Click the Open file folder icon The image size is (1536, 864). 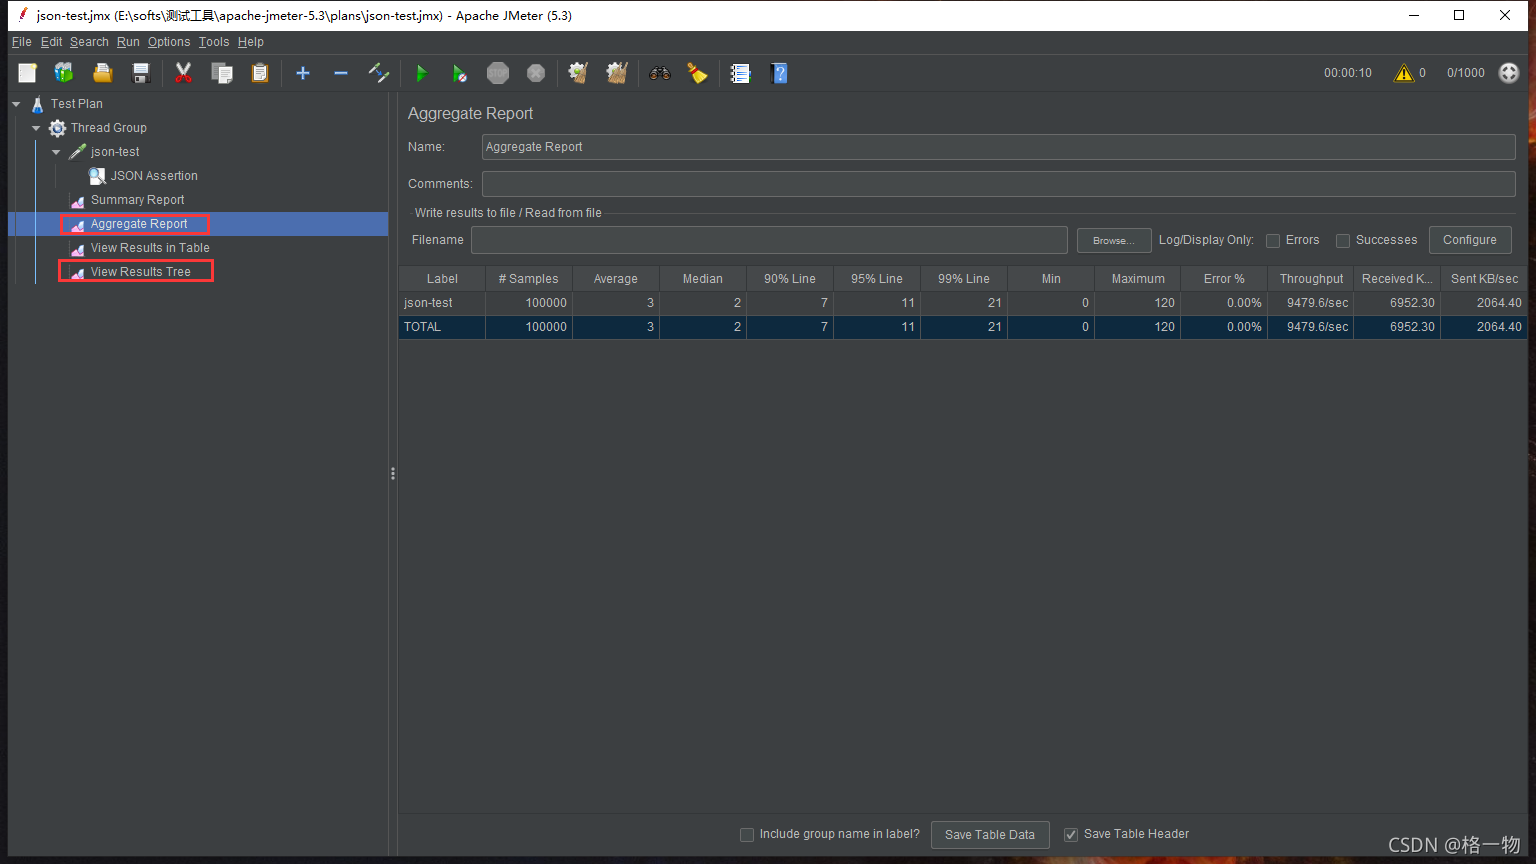102,73
